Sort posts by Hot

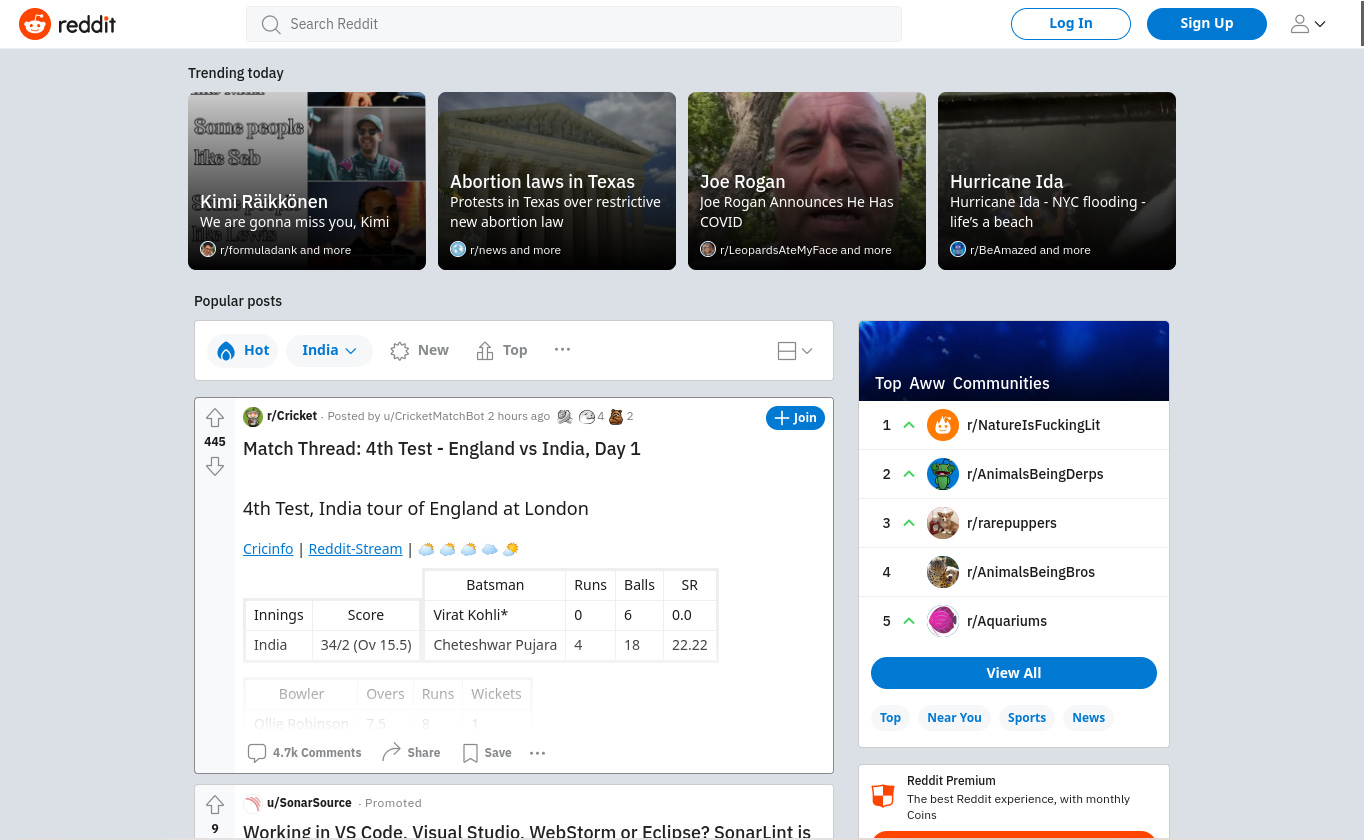pyautogui.click(x=242, y=351)
